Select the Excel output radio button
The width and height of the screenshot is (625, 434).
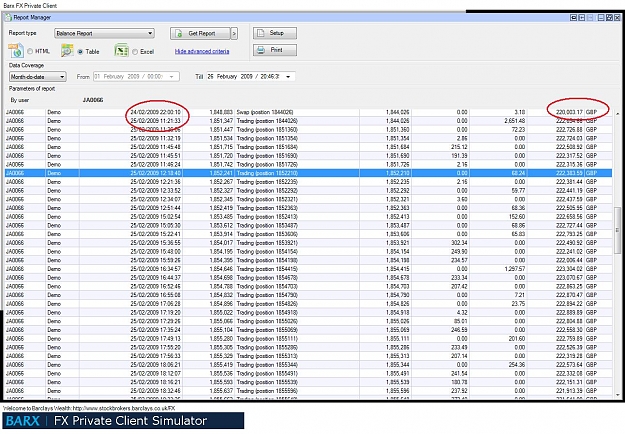(x=135, y=52)
